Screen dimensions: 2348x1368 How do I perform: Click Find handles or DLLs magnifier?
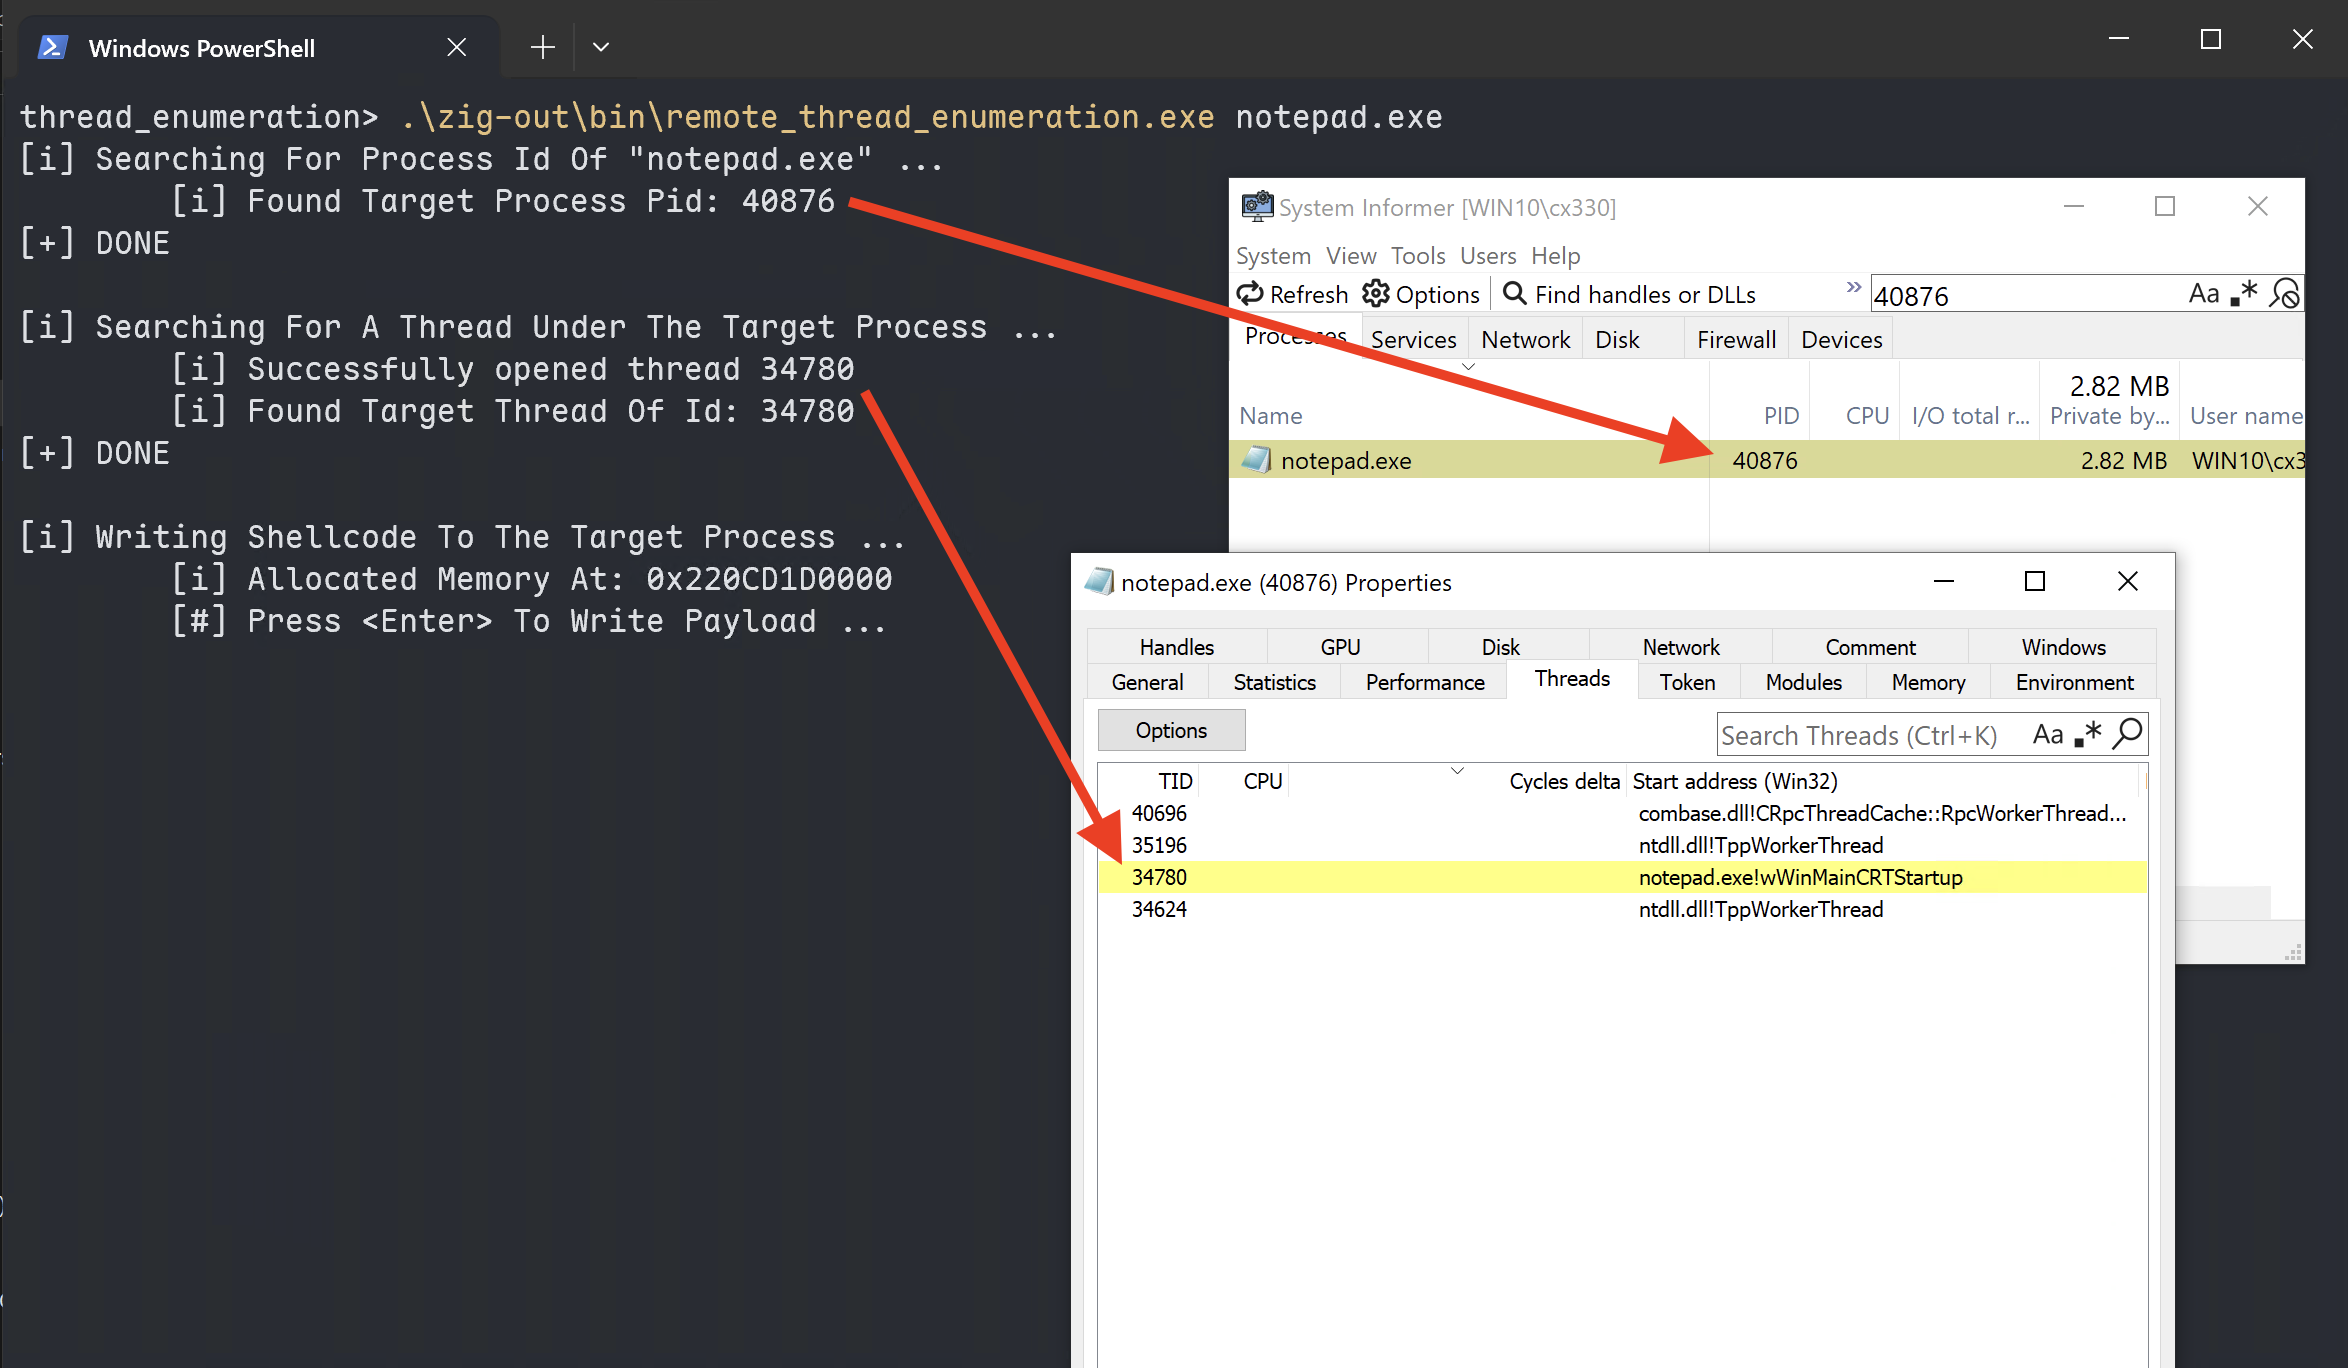click(x=1514, y=294)
